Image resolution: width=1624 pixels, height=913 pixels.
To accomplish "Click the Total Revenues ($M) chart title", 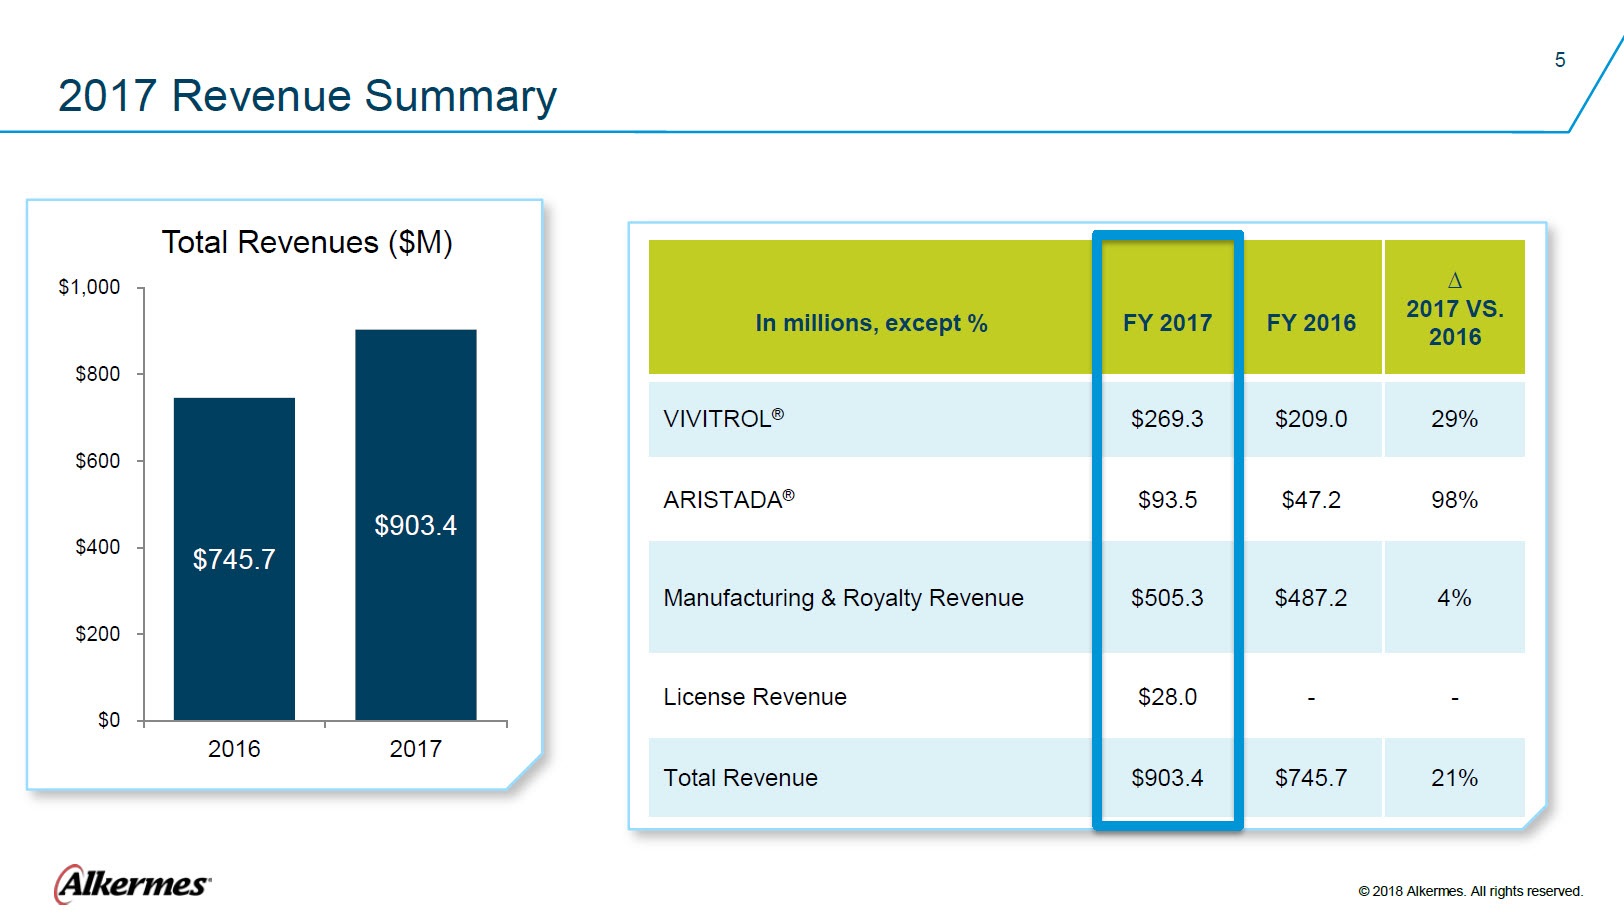I will point(307,243).
